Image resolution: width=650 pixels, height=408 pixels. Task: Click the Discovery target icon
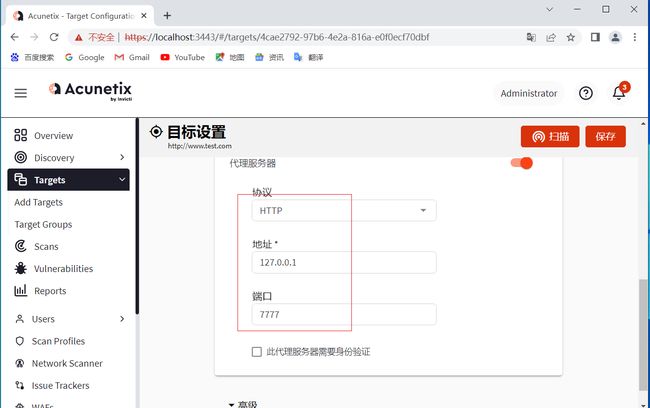click(20, 157)
